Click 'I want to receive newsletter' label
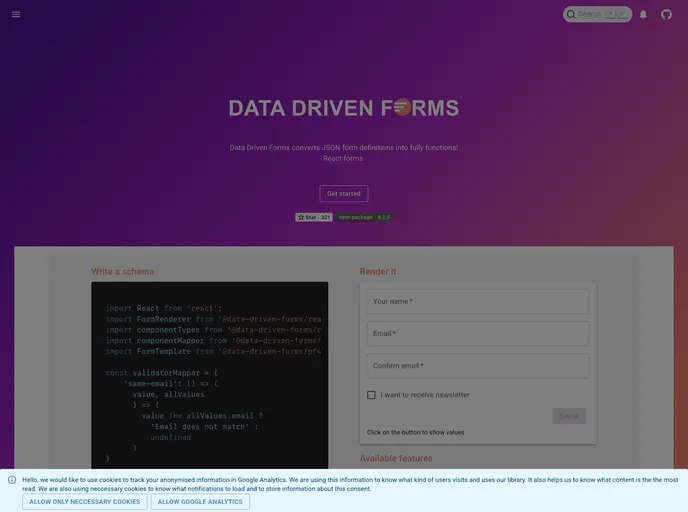Screen dimensions: 688x512 tap(425, 395)
